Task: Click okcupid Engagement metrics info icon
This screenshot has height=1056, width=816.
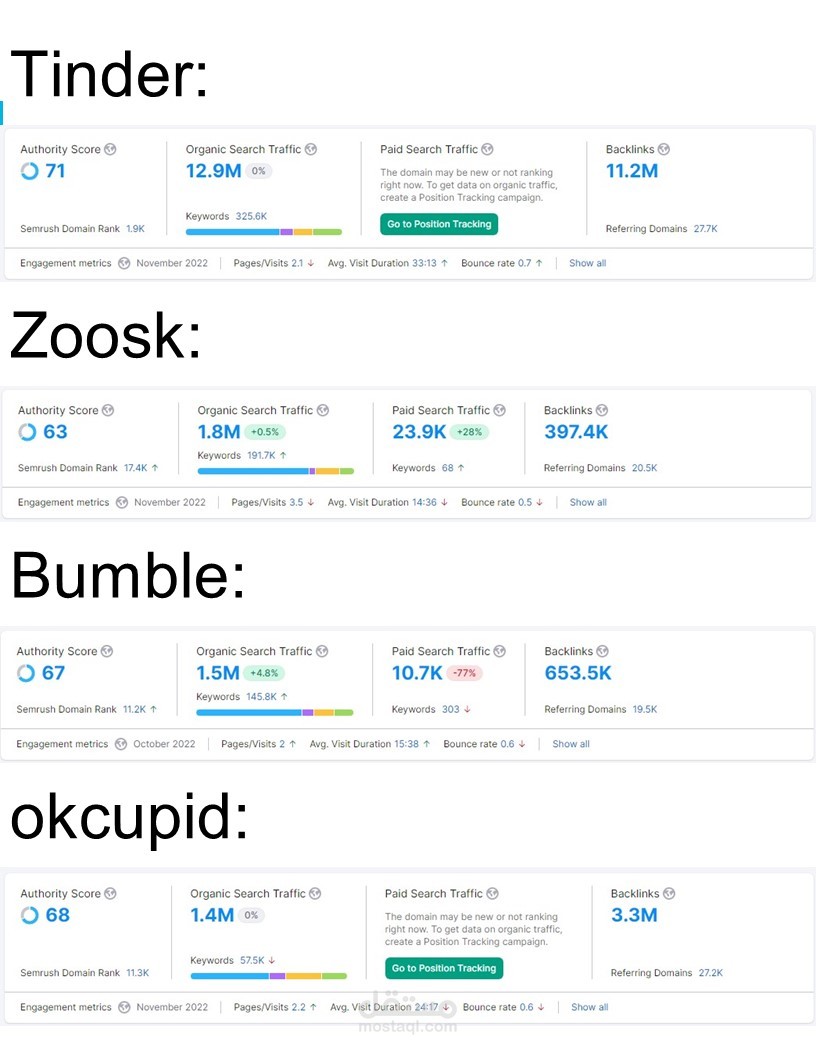Action: point(120,1007)
